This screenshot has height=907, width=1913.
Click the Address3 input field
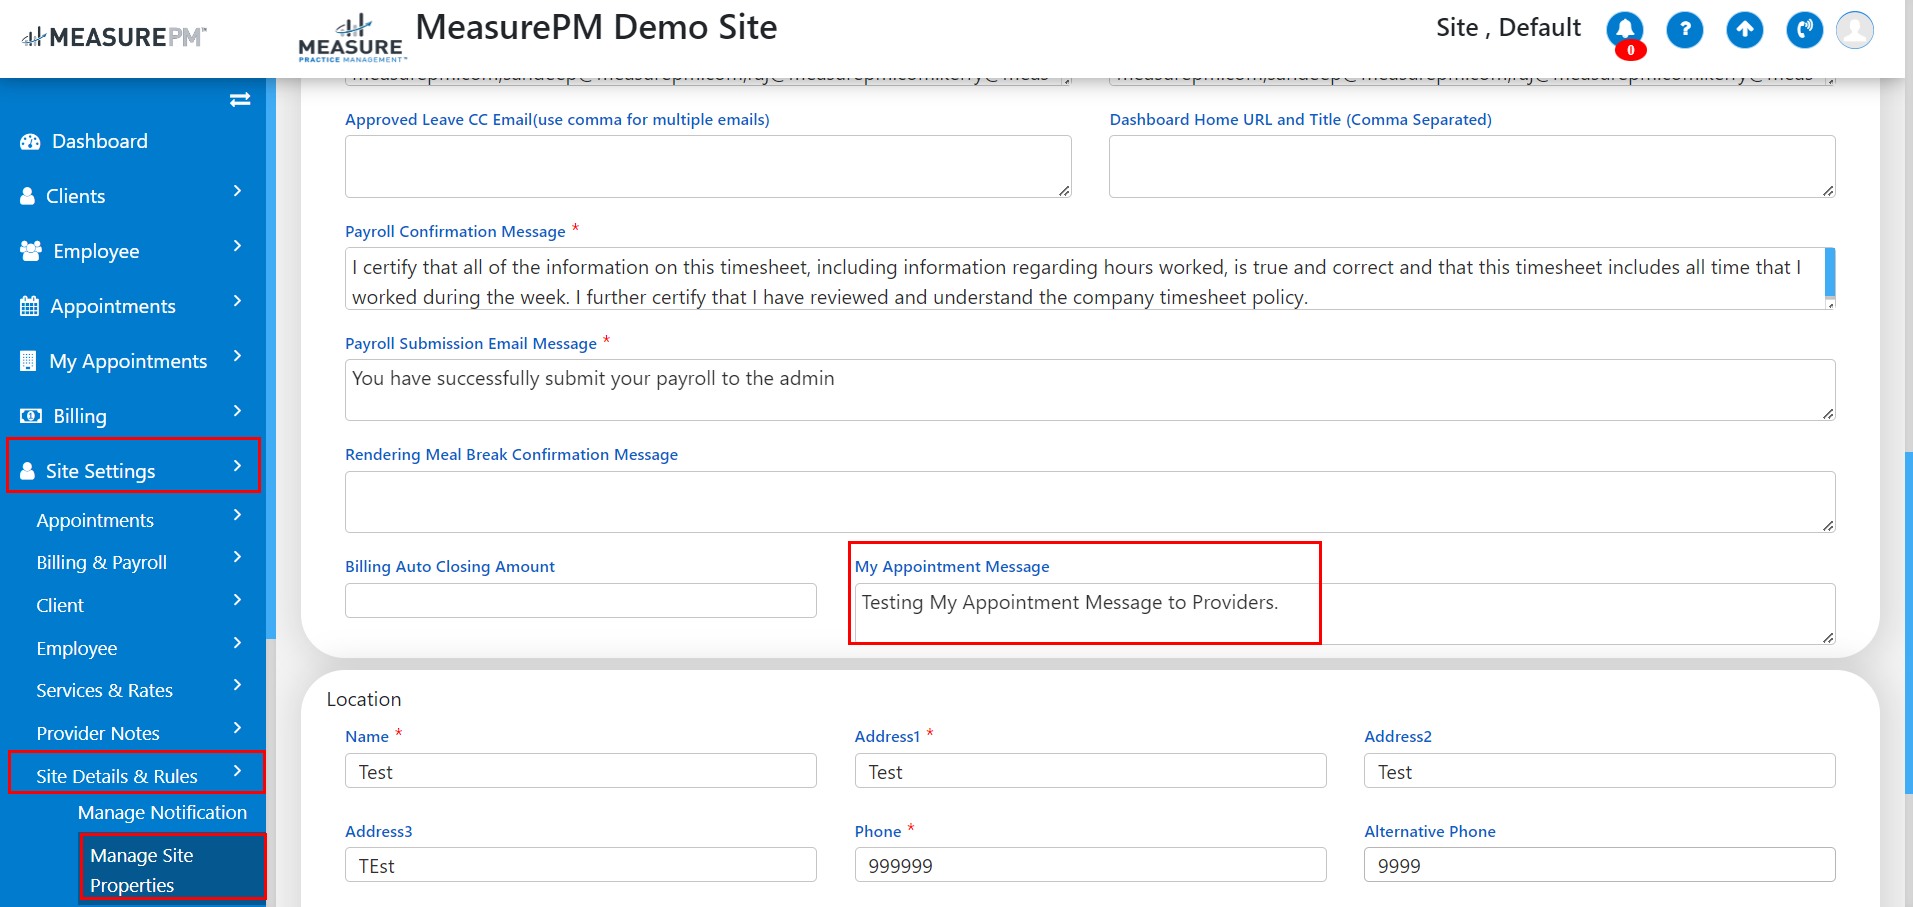click(x=581, y=865)
